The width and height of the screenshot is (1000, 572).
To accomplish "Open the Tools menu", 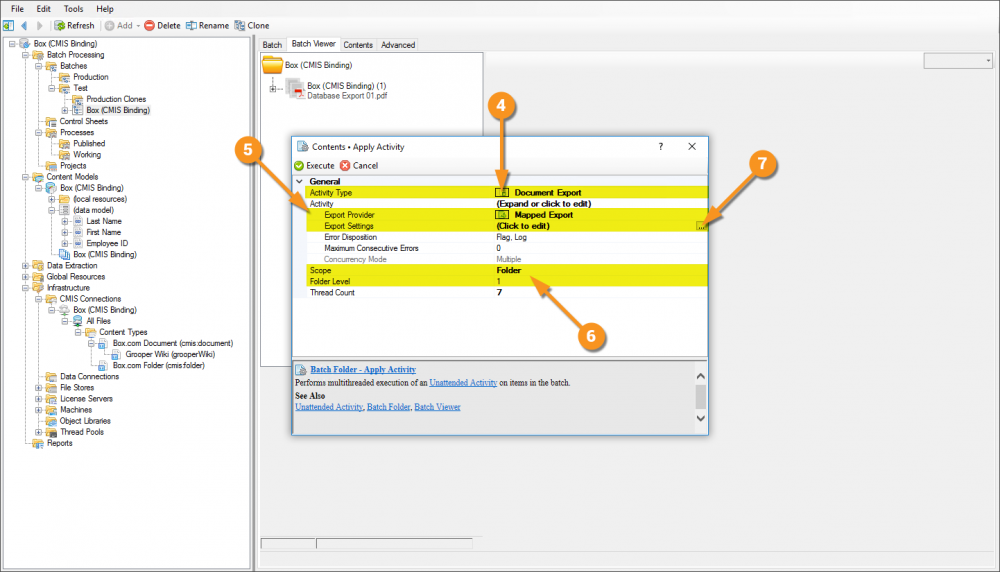I will (73, 9).
